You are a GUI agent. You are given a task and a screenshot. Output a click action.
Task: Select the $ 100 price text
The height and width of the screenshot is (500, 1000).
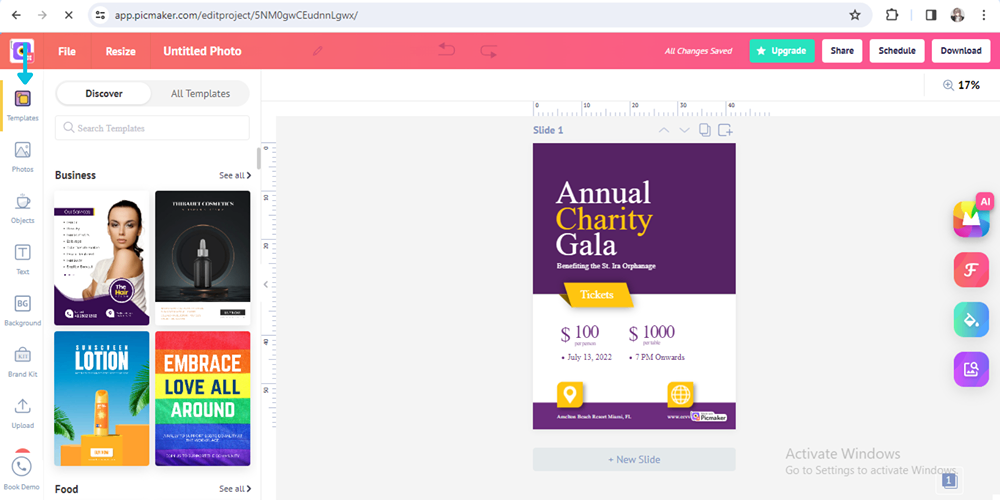click(x=580, y=332)
